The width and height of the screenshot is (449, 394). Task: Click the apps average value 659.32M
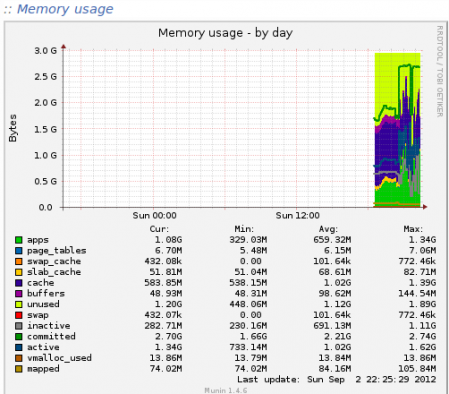tap(332, 240)
